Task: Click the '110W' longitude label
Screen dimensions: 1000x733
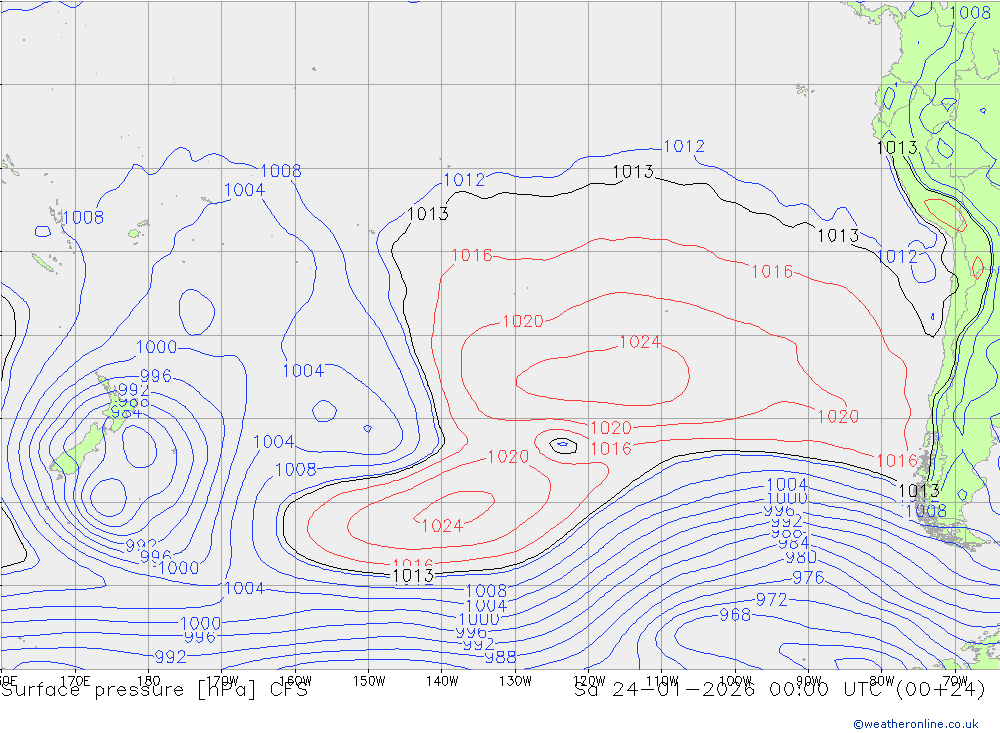Action: 662,681
